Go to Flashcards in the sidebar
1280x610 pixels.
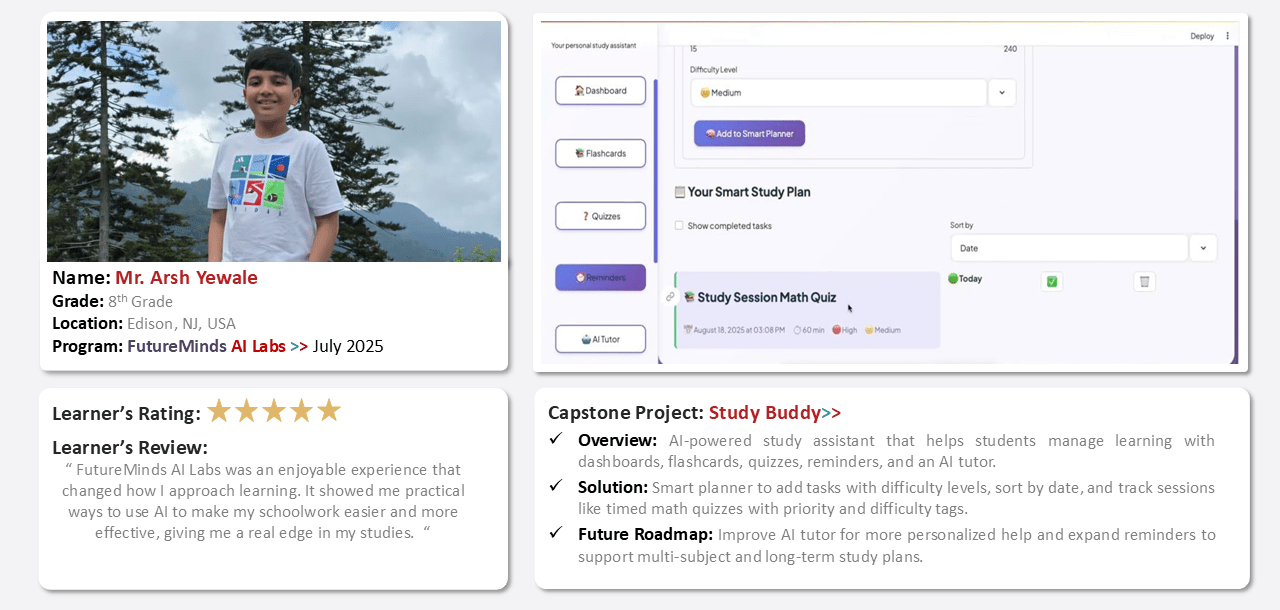(600, 153)
